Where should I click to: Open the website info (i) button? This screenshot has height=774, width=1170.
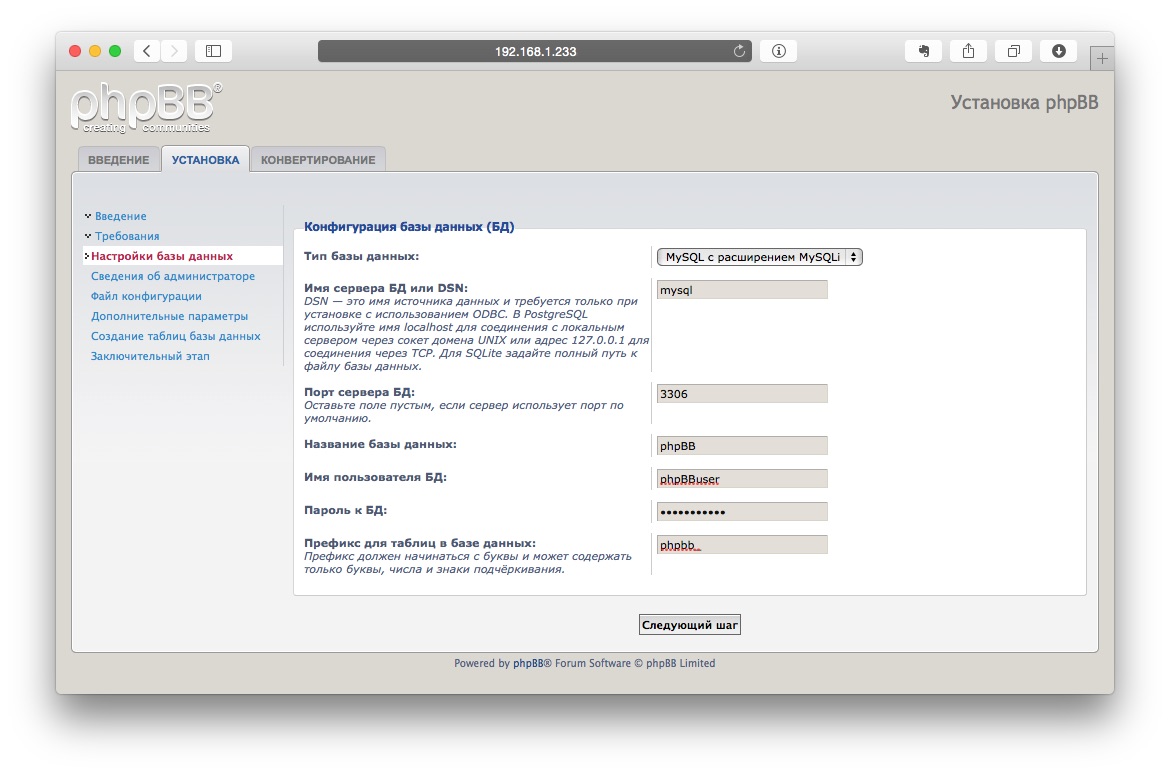778,51
